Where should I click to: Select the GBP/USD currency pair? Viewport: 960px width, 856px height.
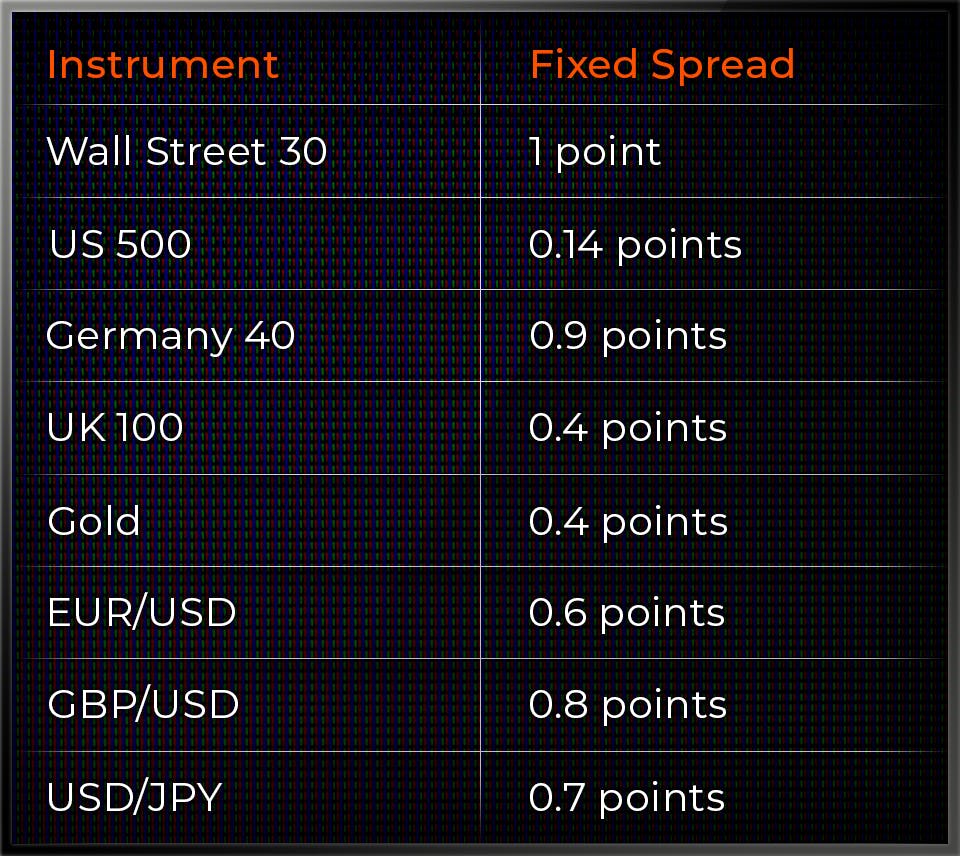tap(143, 705)
